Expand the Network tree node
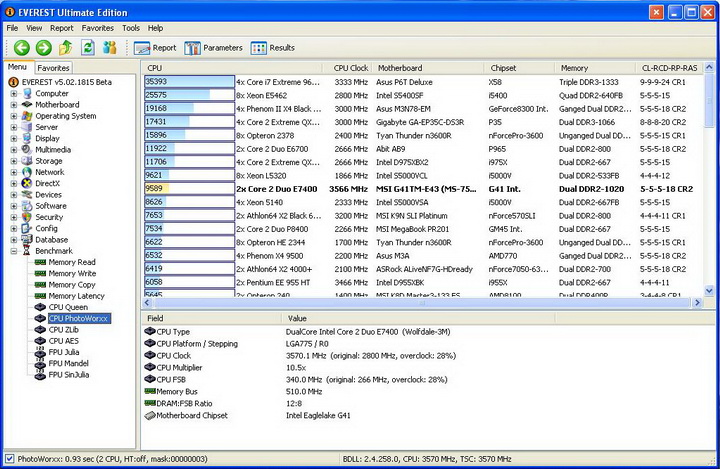720x469 pixels. pos(14,172)
